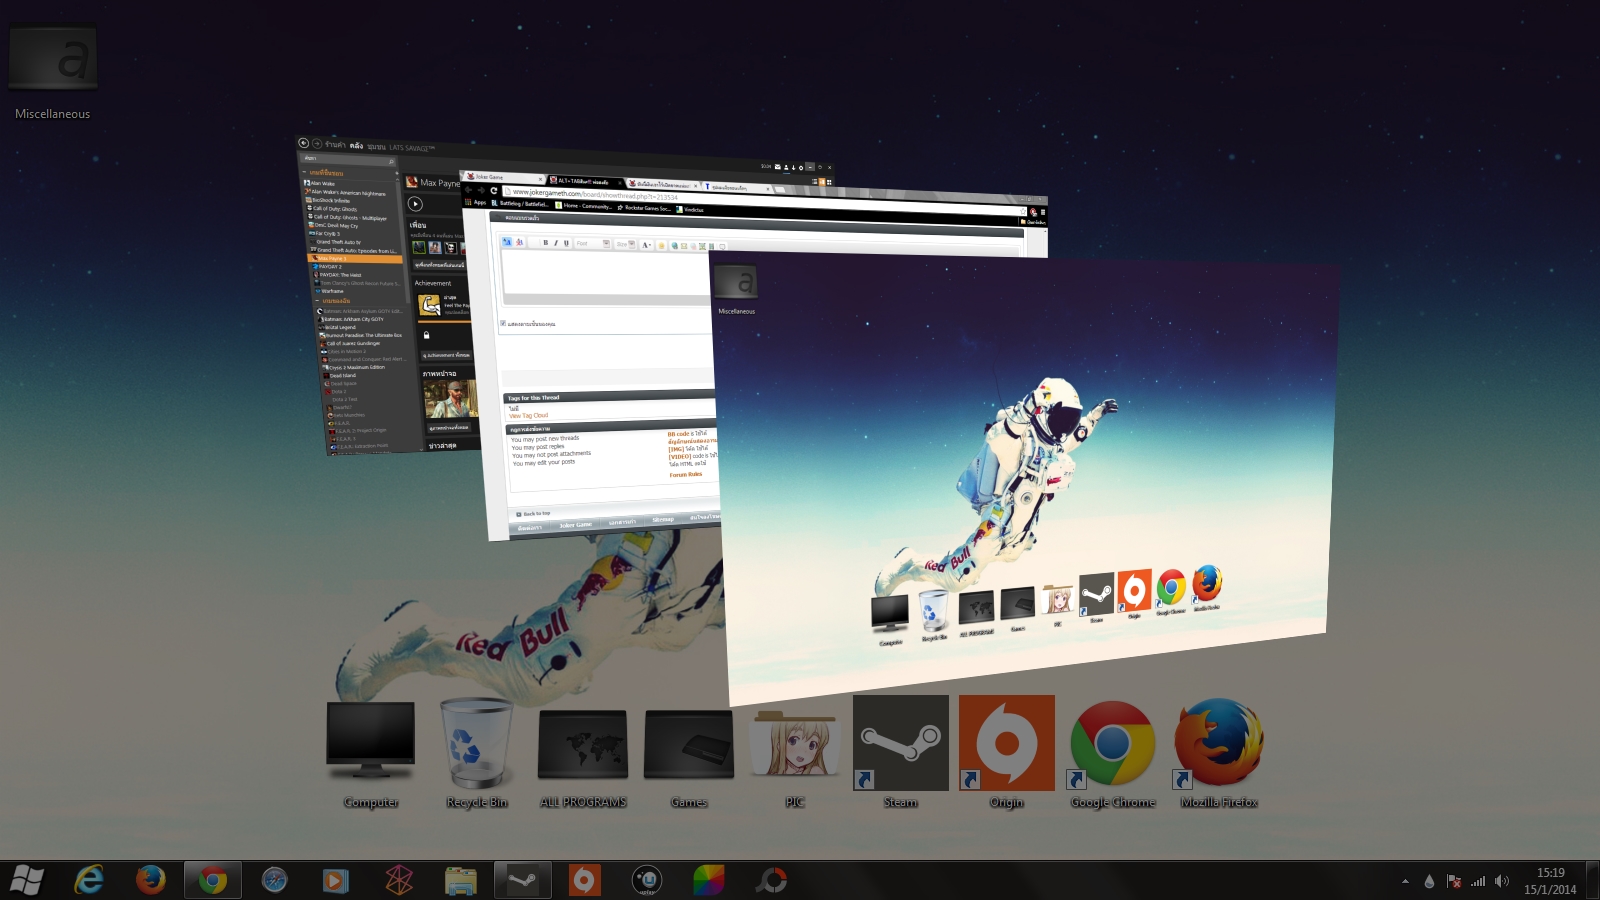Open the film-strip media player taskbar icon

[336, 881]
